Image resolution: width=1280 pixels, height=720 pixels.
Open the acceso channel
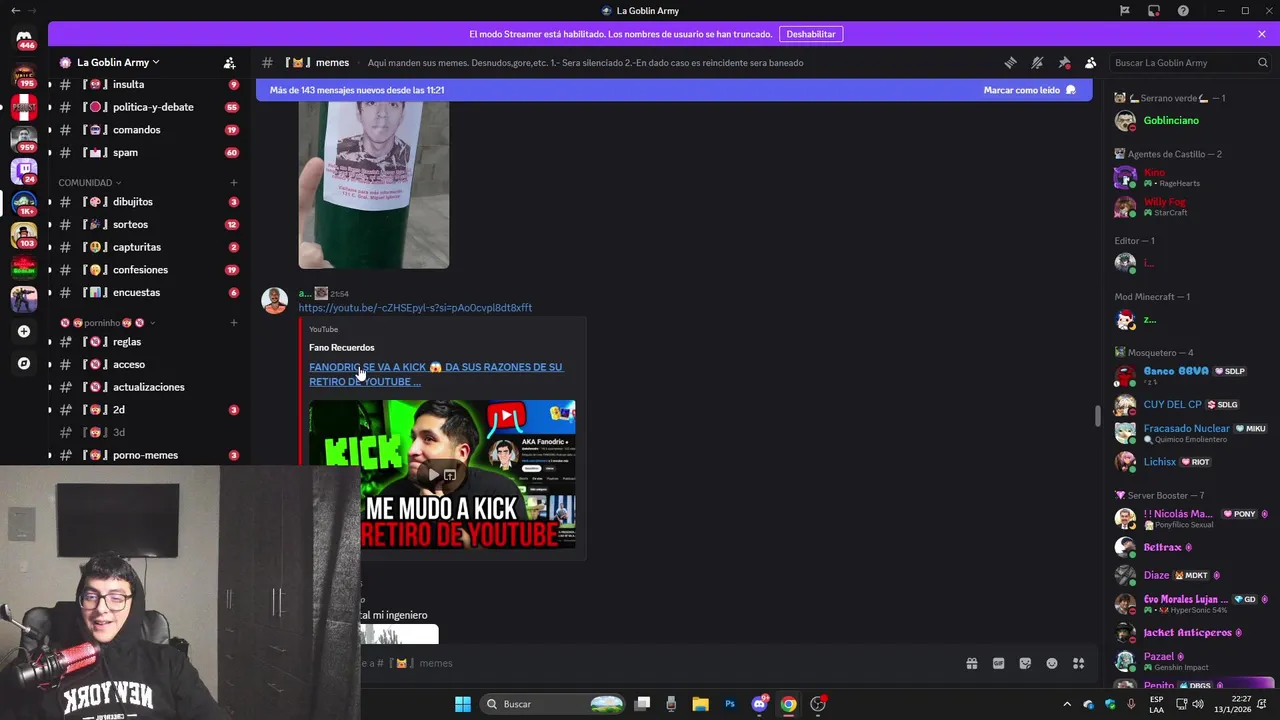[x=148, y=365]
